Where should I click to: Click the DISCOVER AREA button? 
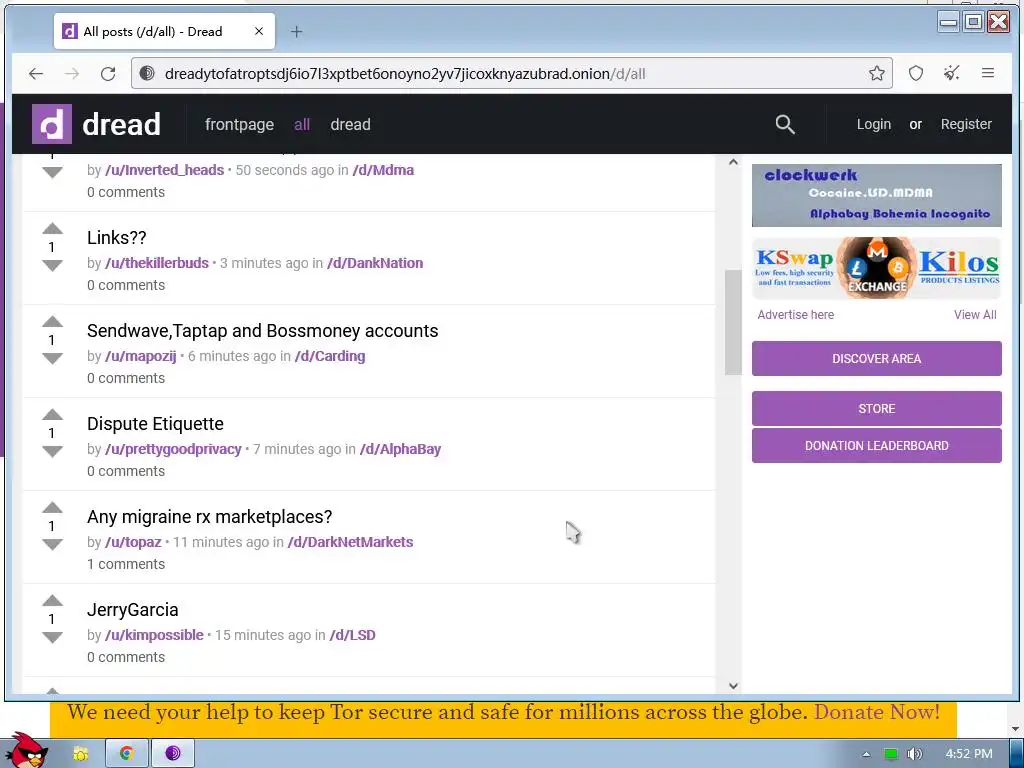(x=876, y=359)
